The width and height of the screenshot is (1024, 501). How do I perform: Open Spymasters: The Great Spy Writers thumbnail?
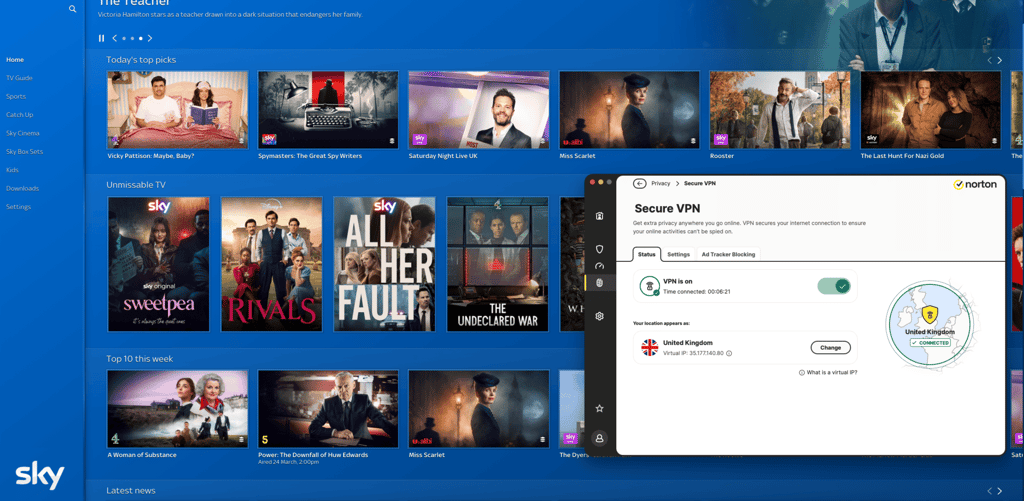pos(328,110)
